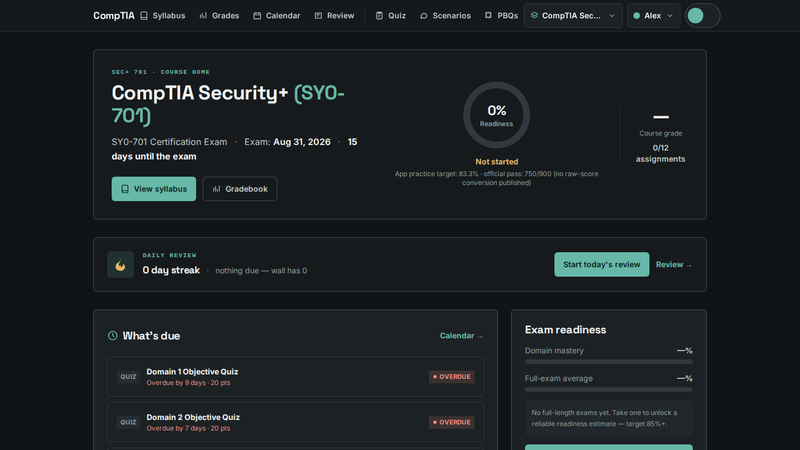Click QUIZ tag on Domain 1 row
Image resolution: width=800 pixels, height=450 pixels.
pyautogui.click(x=128, y=377)
